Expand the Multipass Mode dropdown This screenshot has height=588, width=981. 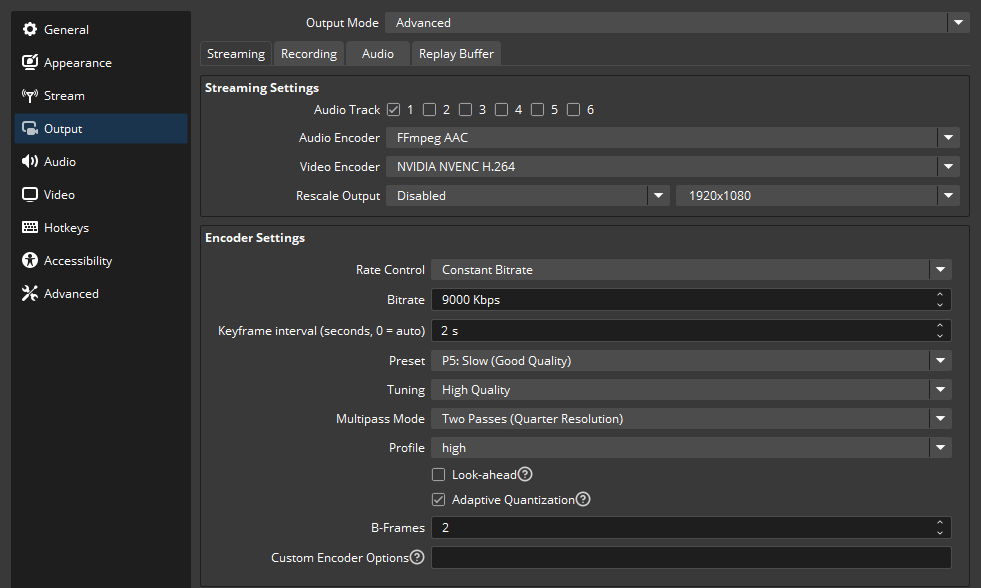[x=690, y=419]
